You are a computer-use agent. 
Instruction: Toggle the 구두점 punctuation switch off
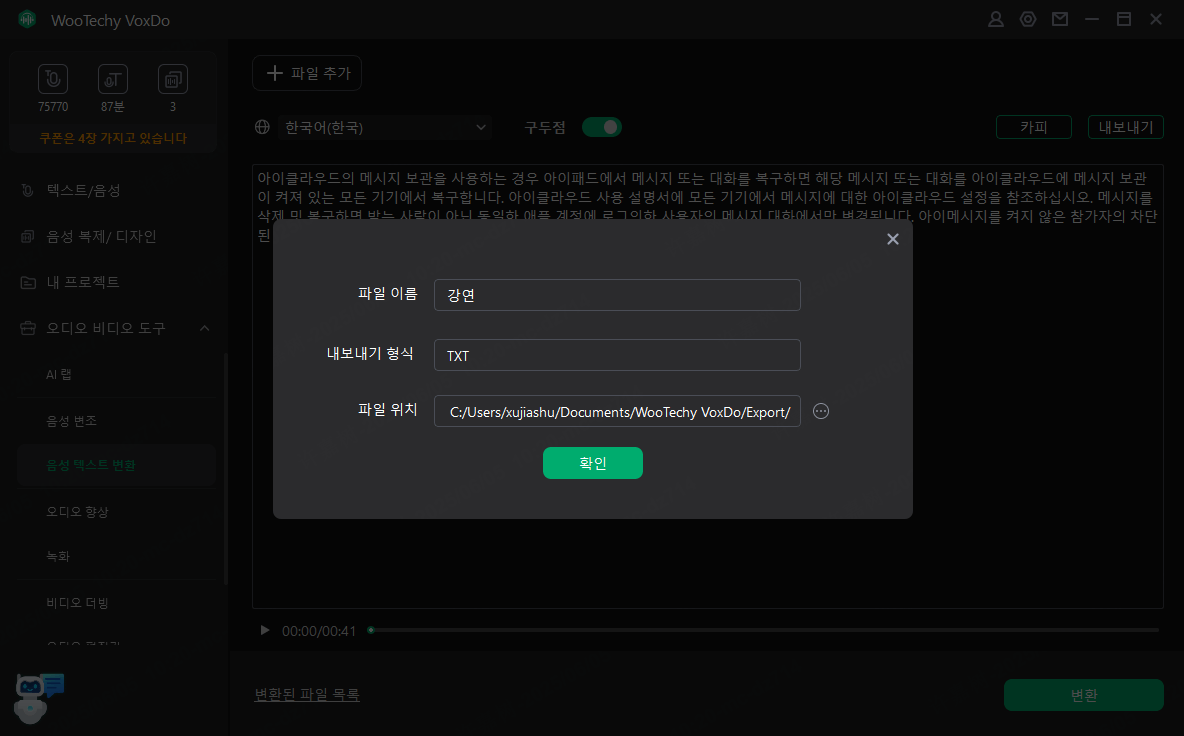tap(602, 127)
